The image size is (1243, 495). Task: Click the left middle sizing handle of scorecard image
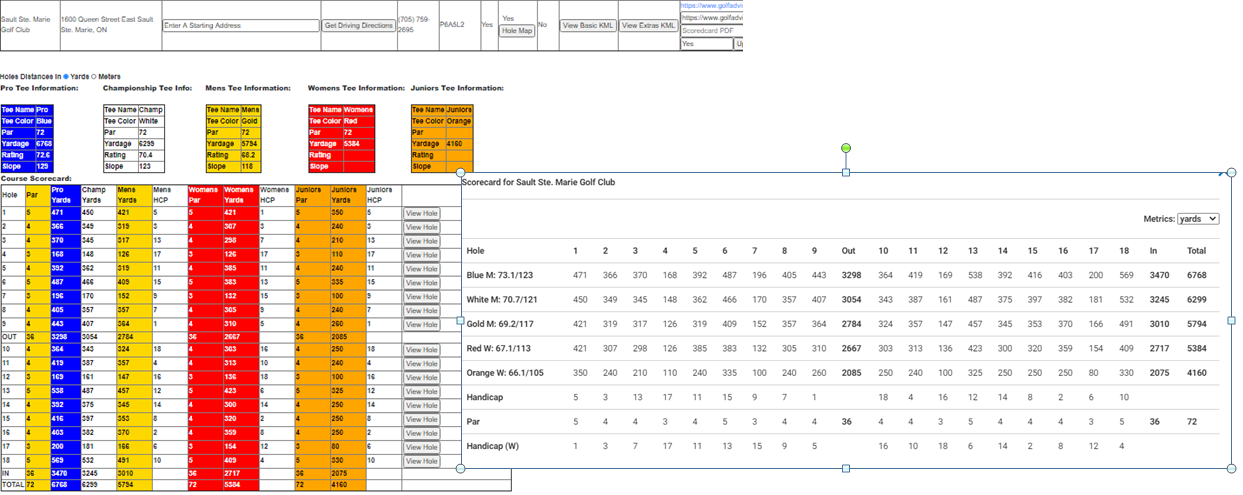(x=462, y=321)
